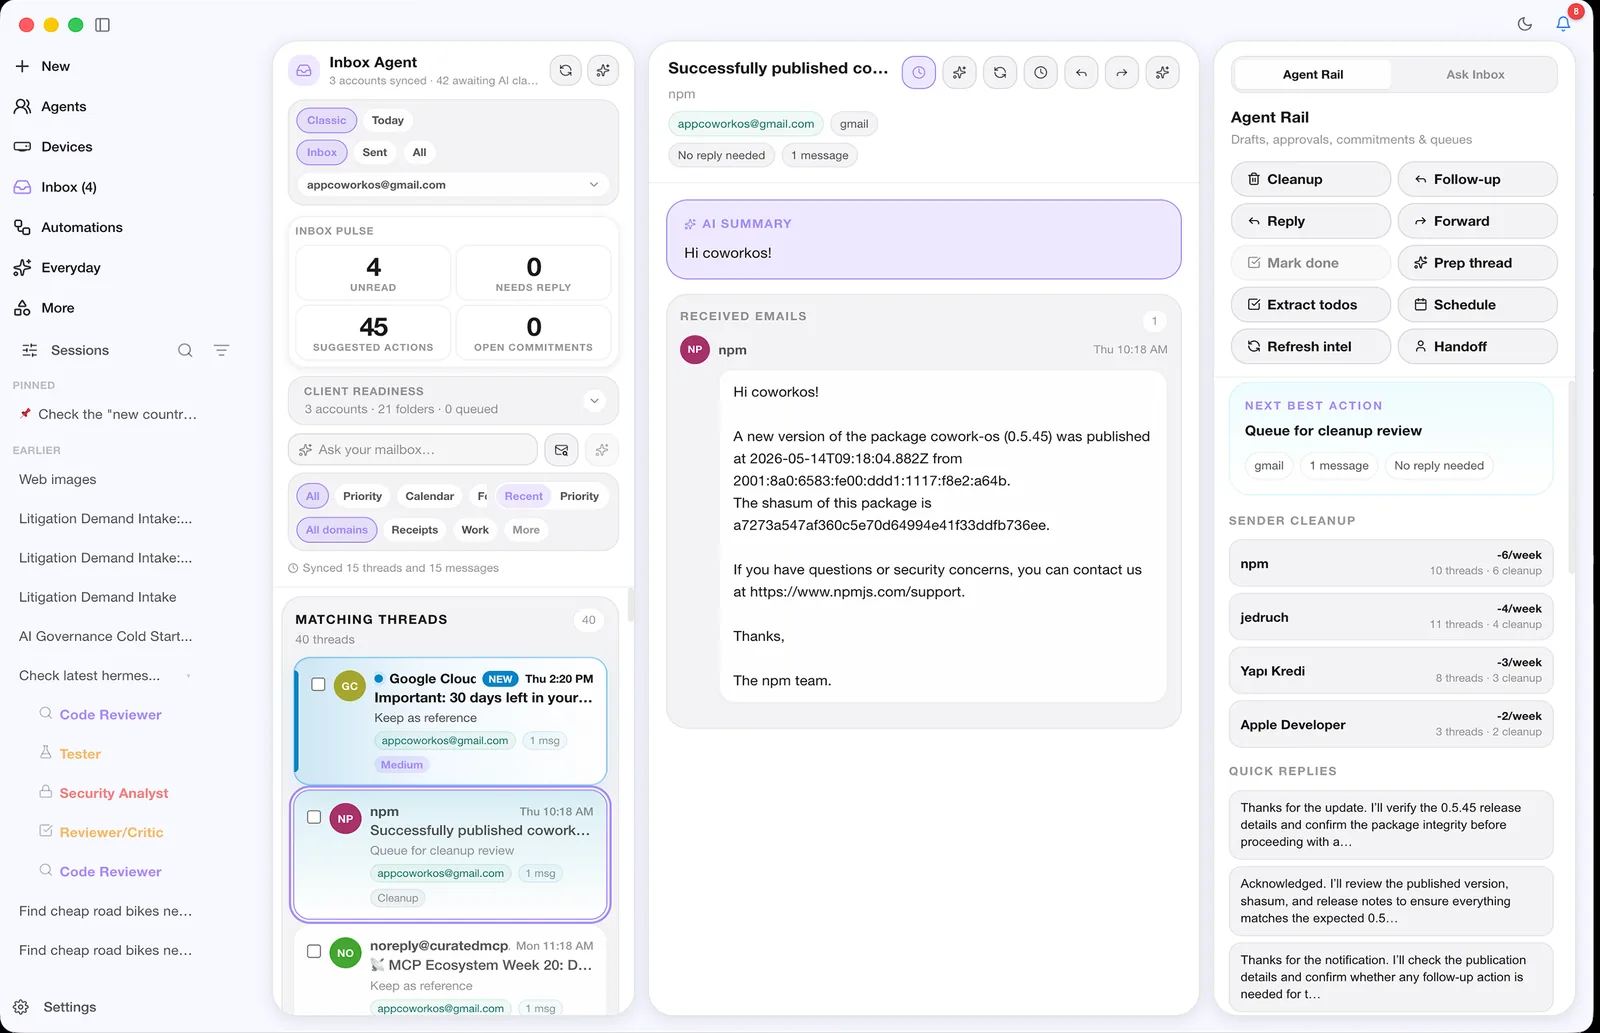This screenshot has width=1600, height=1033.
Task: Toggle the sidebar panel icon
Action: click(102, 24)
